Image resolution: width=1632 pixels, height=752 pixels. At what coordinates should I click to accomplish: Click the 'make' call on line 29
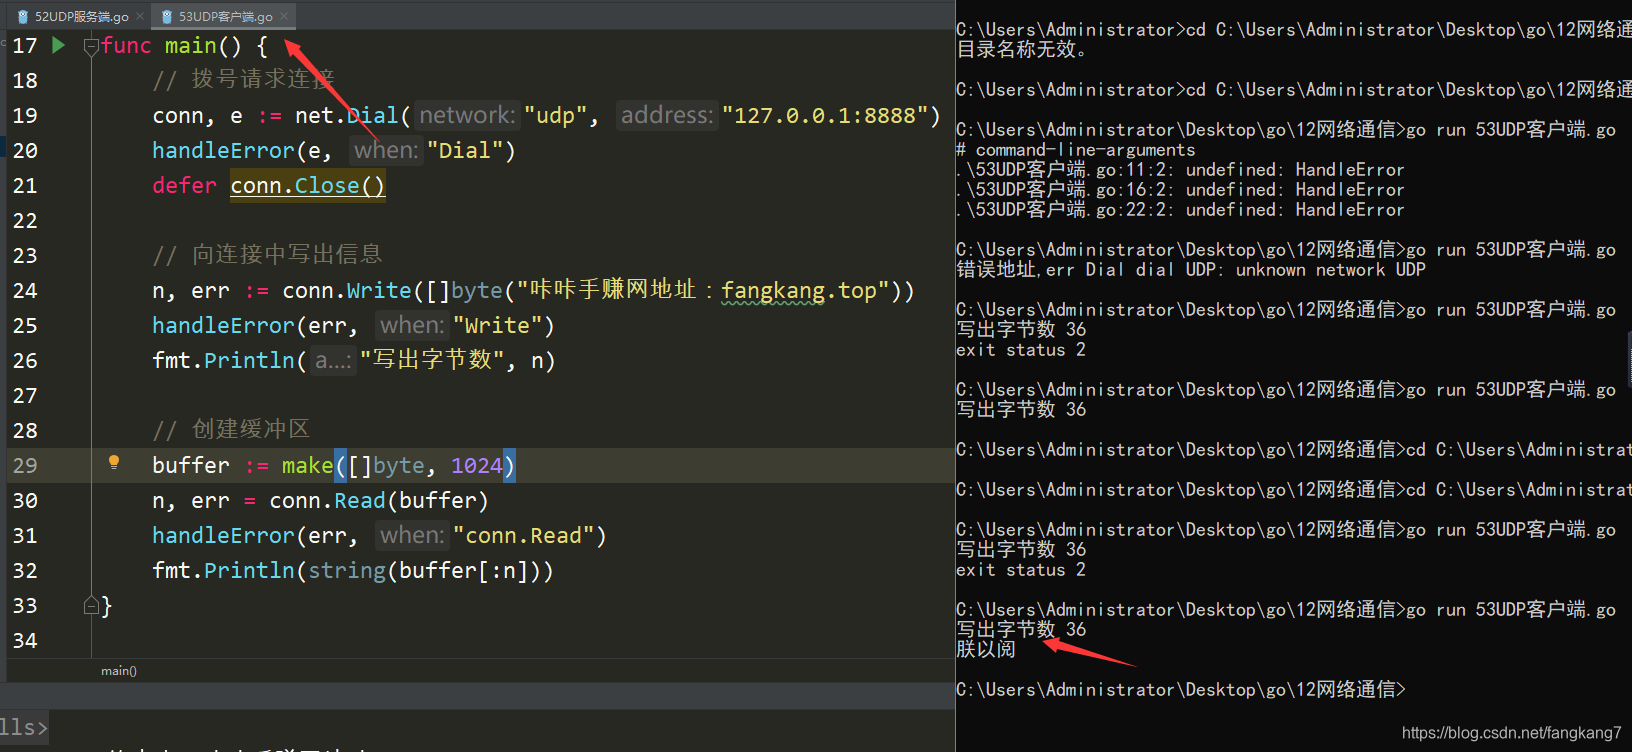pyautogui.click(x=307, y=465)
